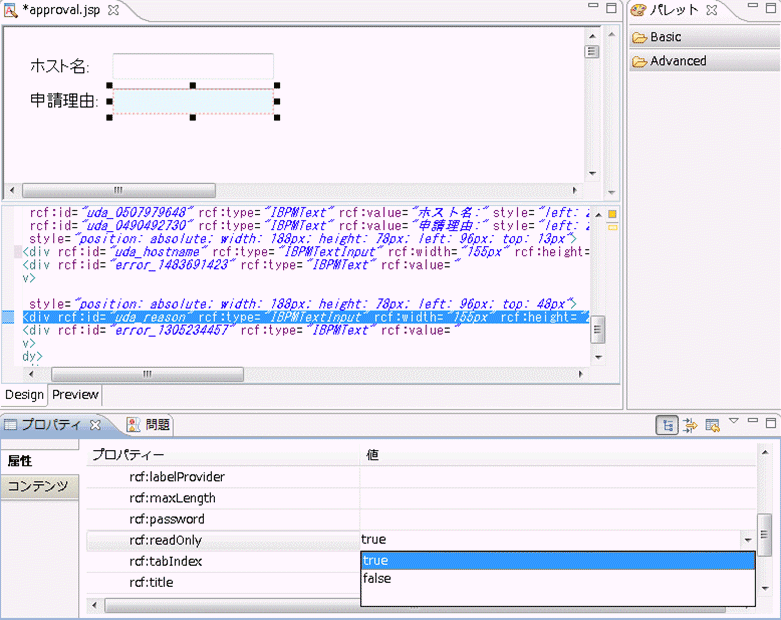781x620 pixels.
Task: Close the パレット palette view
Action: 711,10
